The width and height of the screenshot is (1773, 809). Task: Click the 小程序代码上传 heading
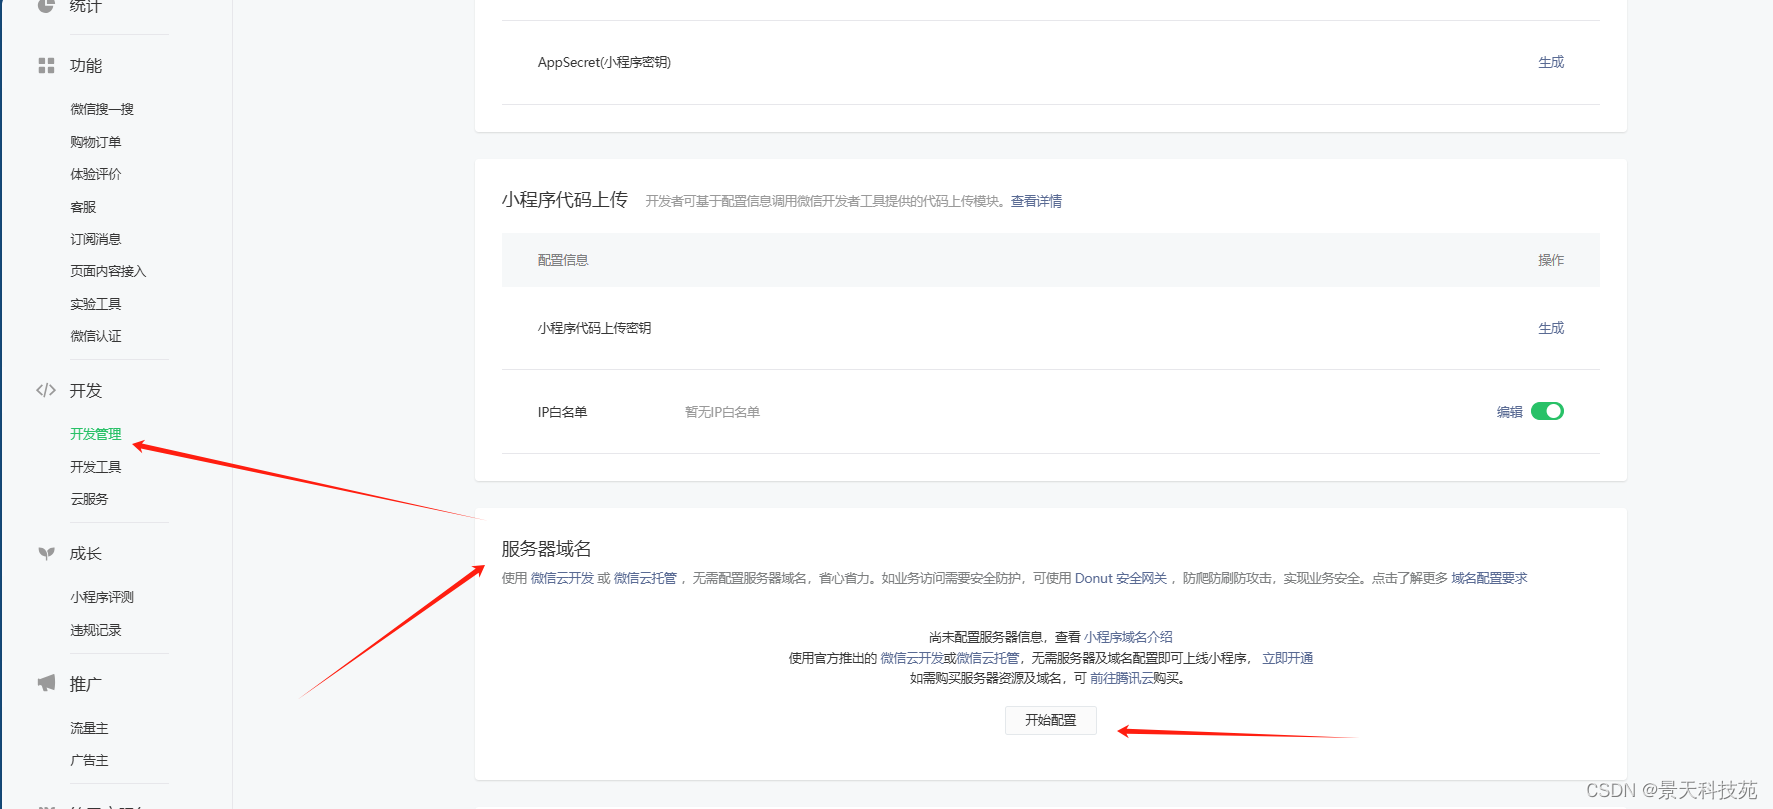565,200
